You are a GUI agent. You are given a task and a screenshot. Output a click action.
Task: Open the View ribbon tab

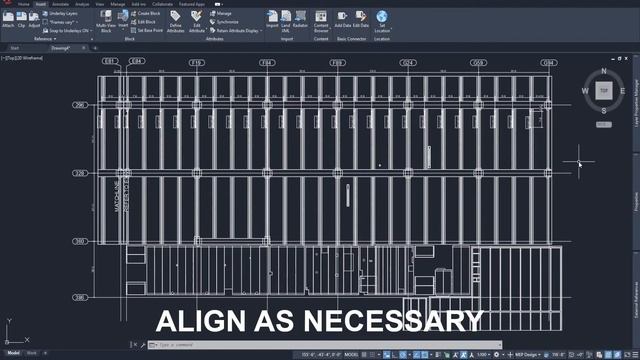pyautogui.click(x=100, y=4)
